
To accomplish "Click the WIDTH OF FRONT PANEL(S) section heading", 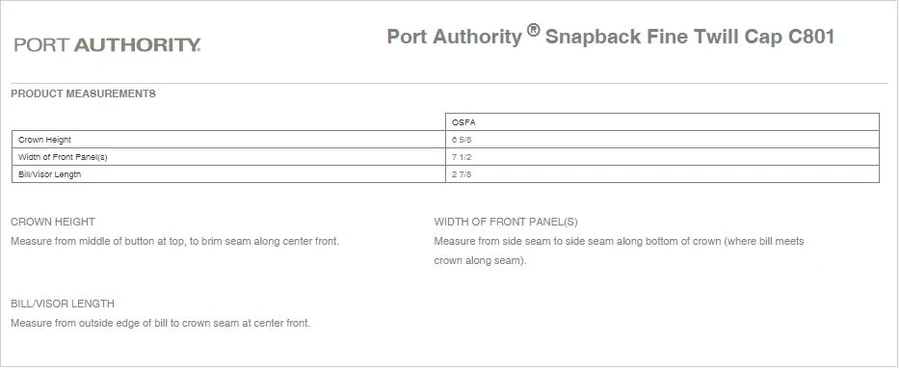I will click(x=506, y=221).
